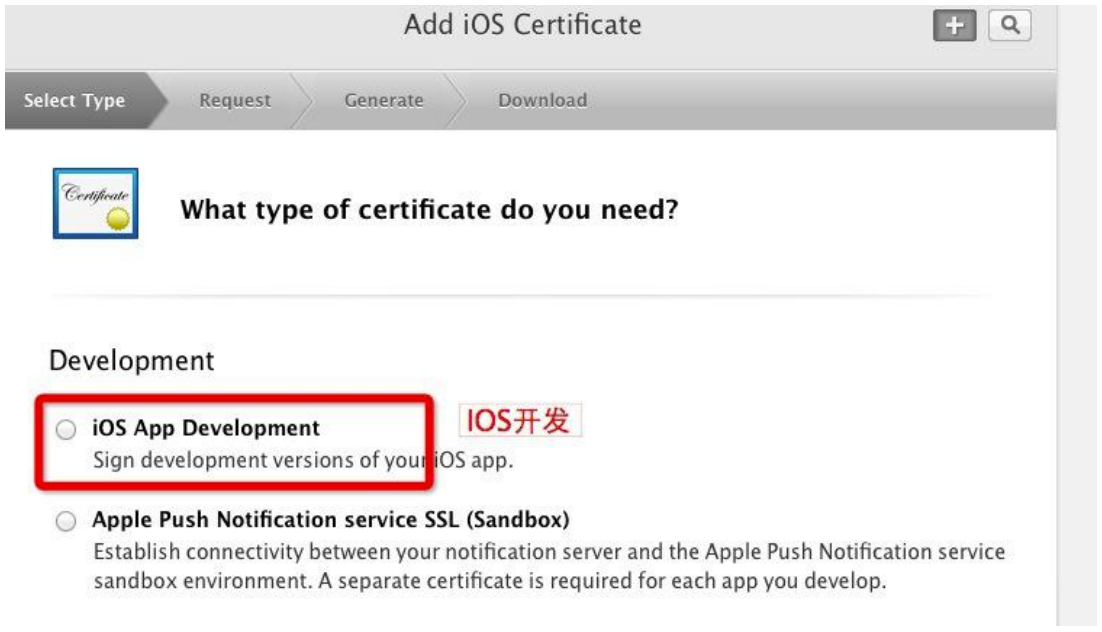Image resolution: width=1102 pixels, height=632 pixels.
Task: Click the 'Add iOS Certificate' title
Action: pyautogui.click(x=522, y=25)
